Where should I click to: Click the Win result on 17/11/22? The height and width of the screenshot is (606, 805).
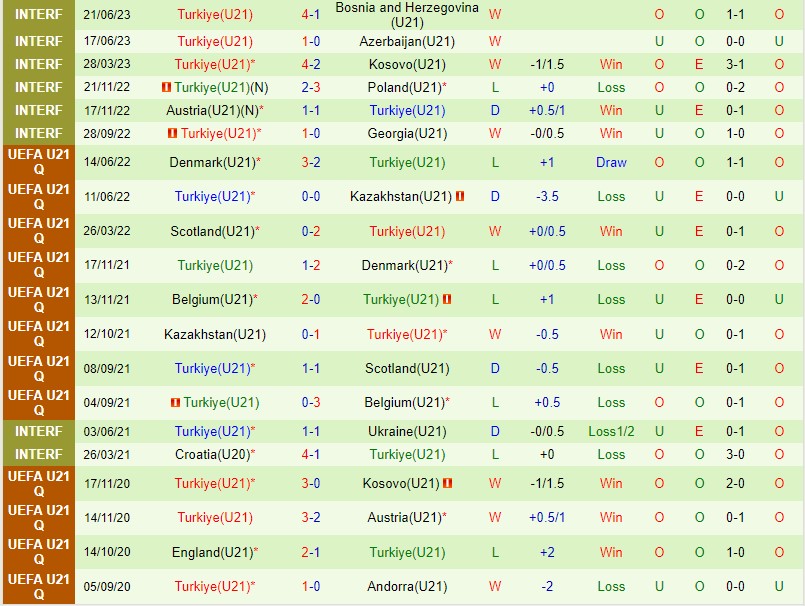coord(611,110)
